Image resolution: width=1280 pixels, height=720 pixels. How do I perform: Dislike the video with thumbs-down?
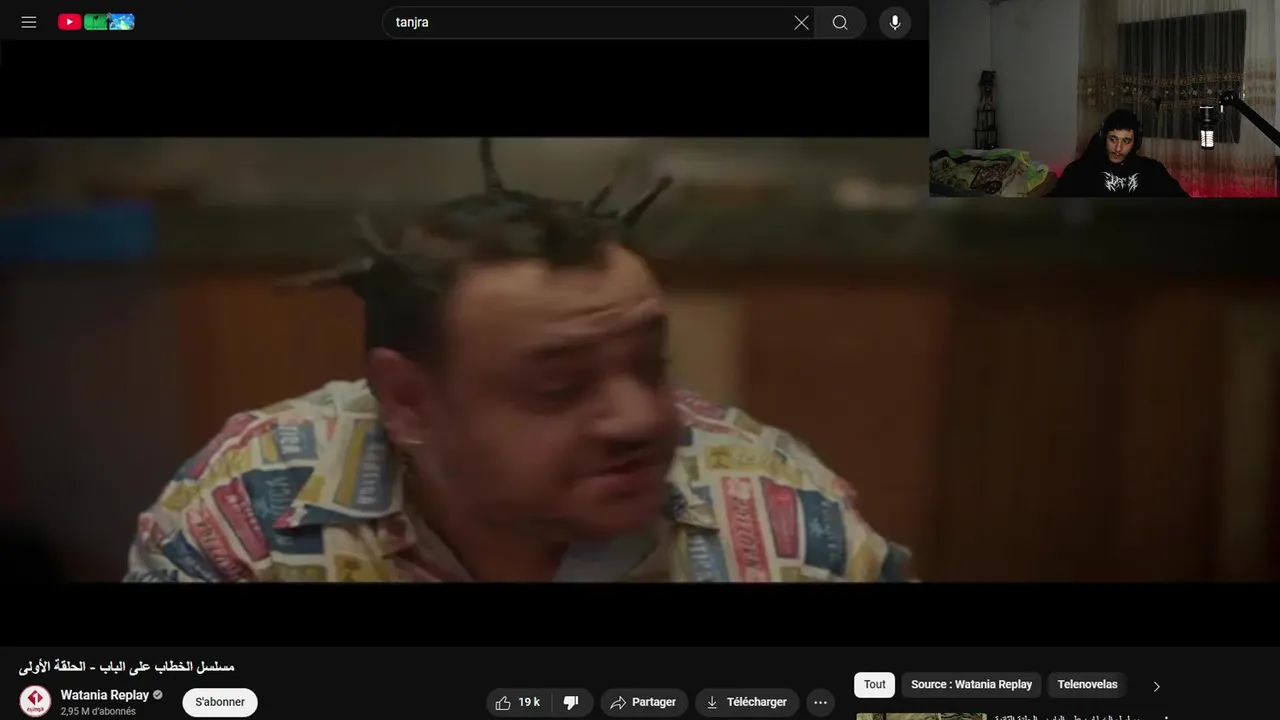[x=572, y=702]
